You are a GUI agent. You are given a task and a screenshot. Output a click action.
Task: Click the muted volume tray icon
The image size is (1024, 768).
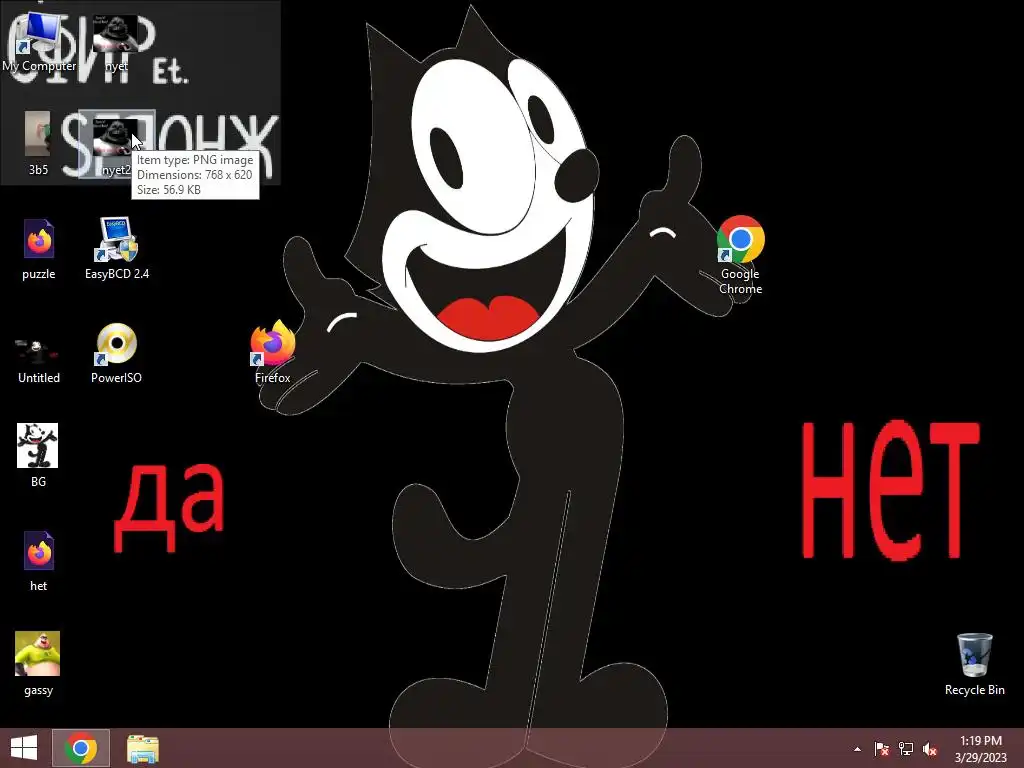(930, 749)
